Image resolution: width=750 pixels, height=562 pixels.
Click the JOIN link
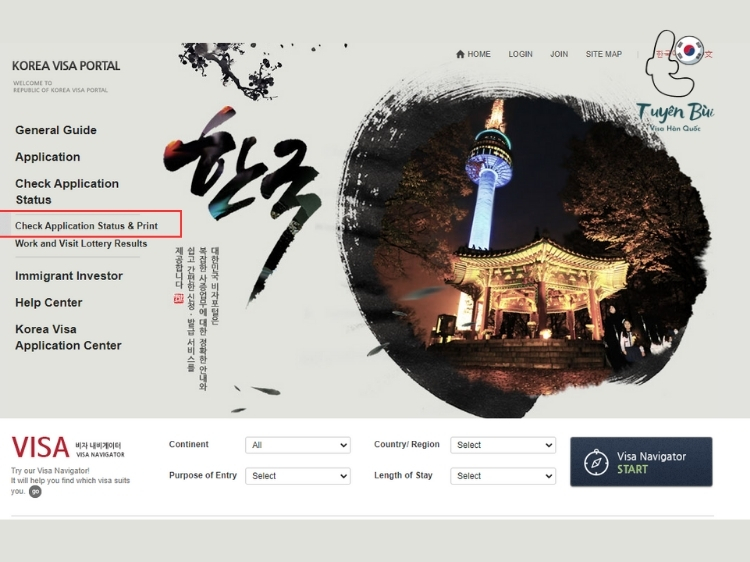[559, 54]
